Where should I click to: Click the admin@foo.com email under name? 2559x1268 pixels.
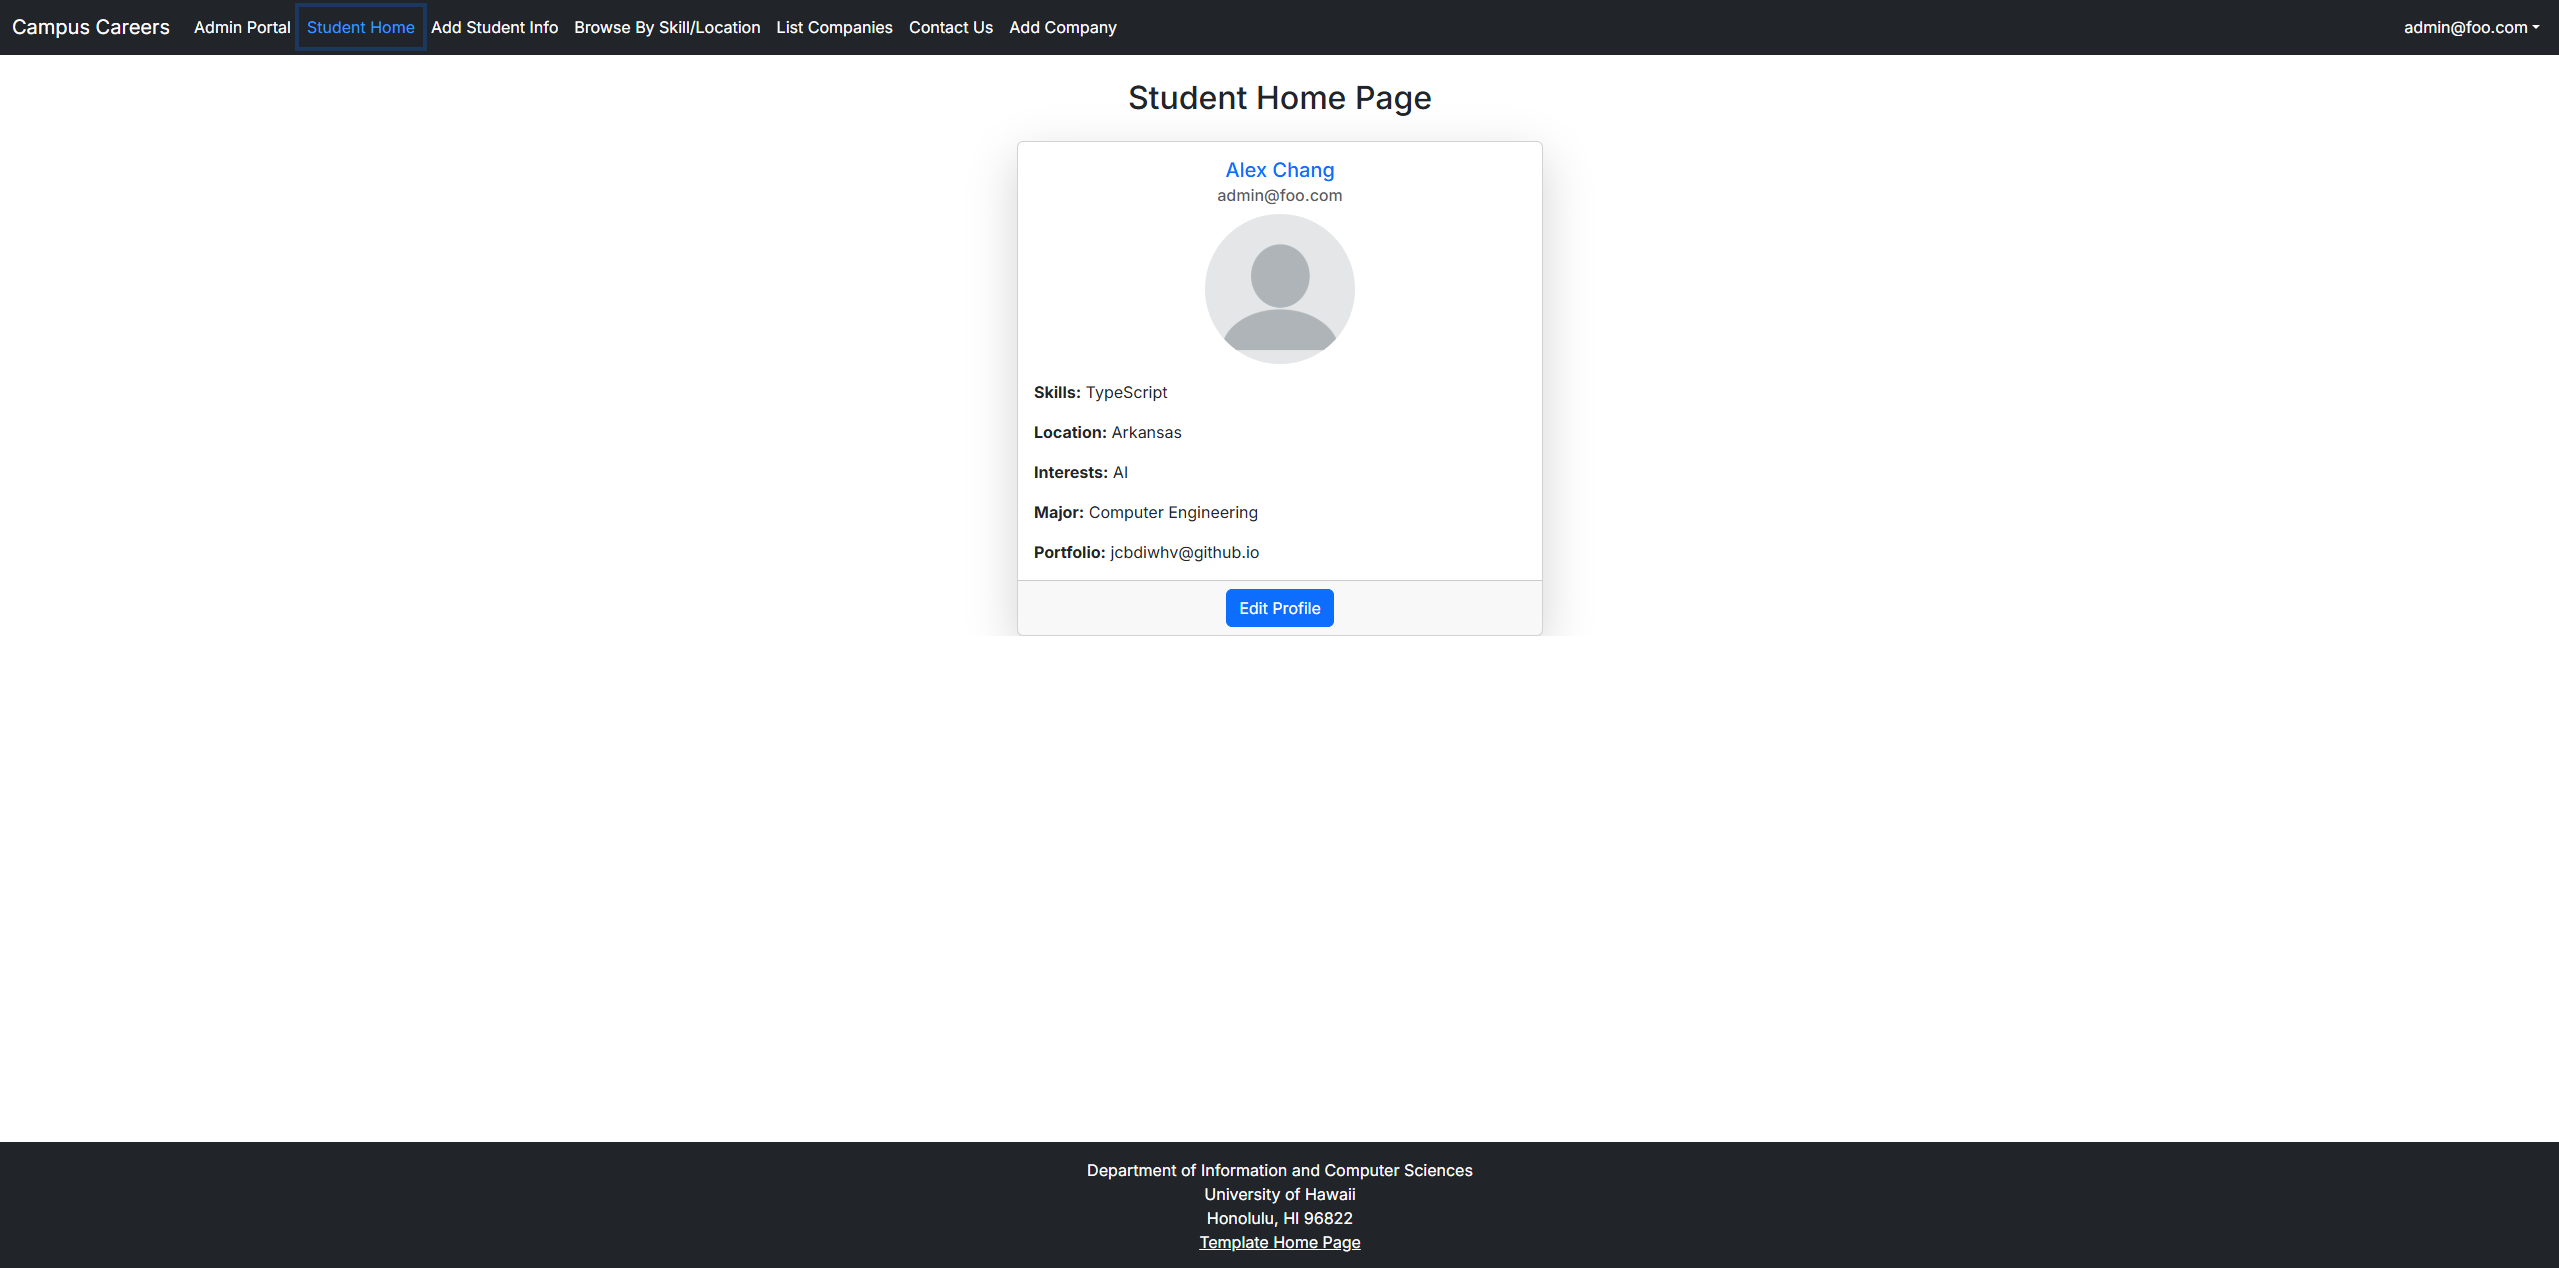[x=1279, y=196]
